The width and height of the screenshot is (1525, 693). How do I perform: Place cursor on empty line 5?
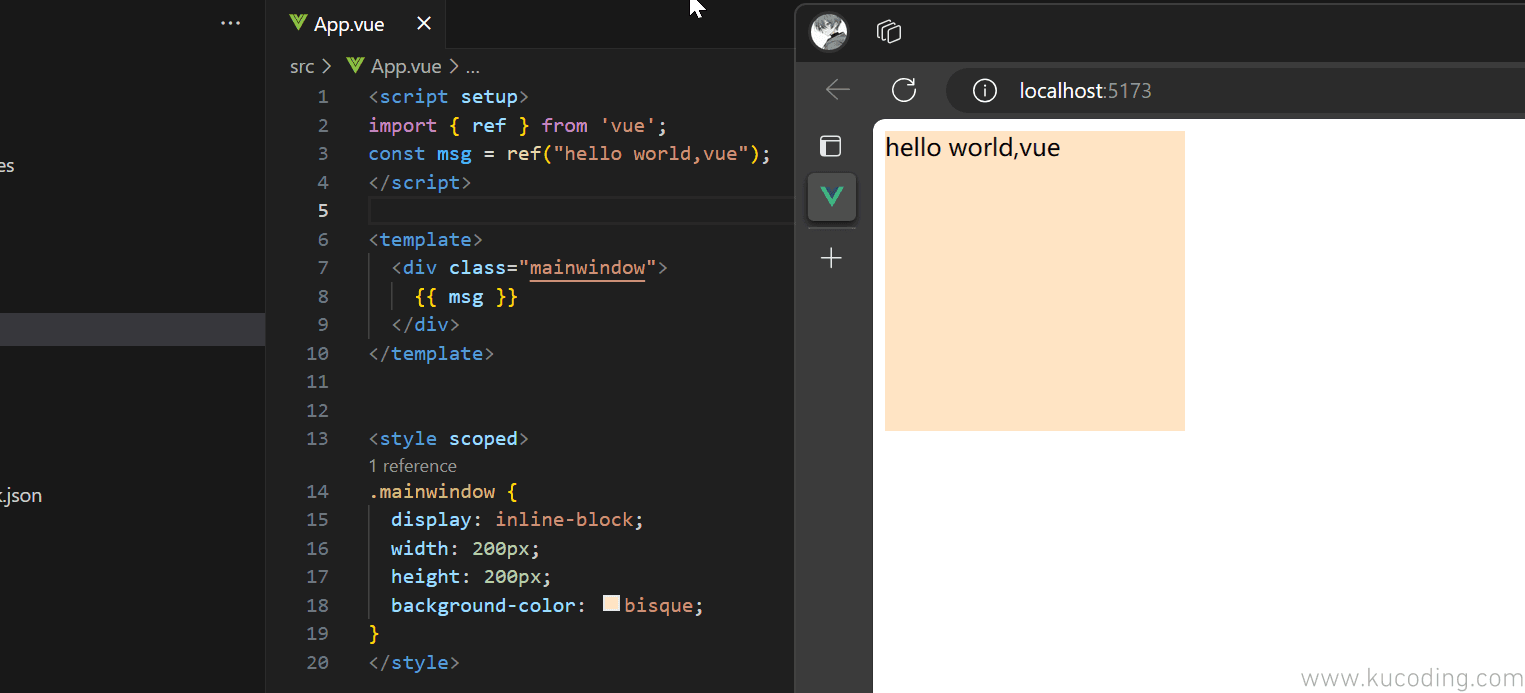[580, 211]
